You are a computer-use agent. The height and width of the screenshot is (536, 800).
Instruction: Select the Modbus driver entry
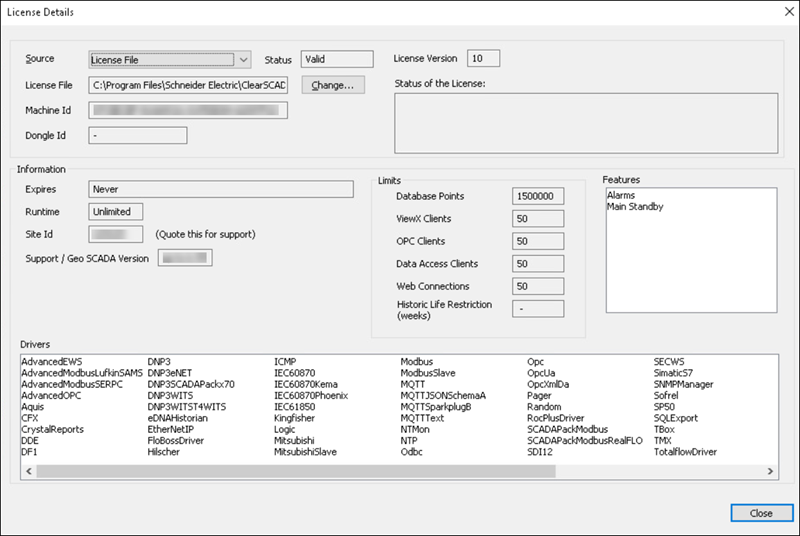[417, 361]
